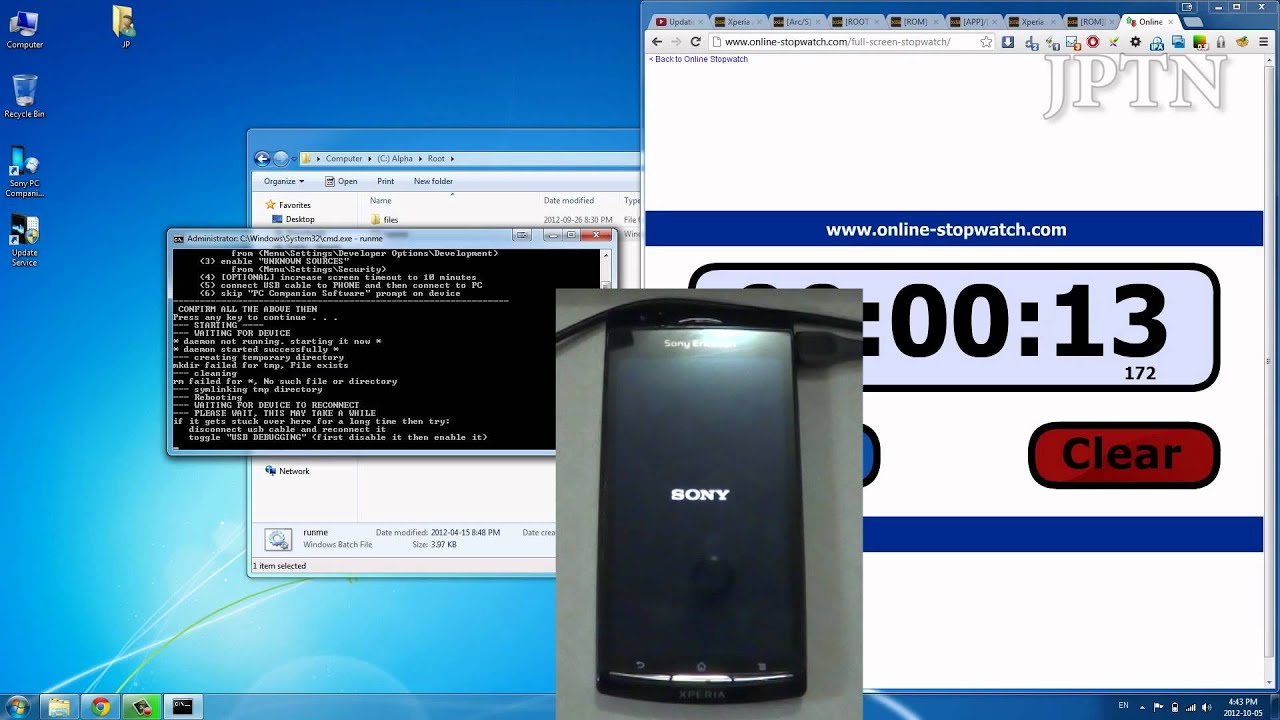Open Explorer recent locations dropdown arrow

[x=296, y=159]
